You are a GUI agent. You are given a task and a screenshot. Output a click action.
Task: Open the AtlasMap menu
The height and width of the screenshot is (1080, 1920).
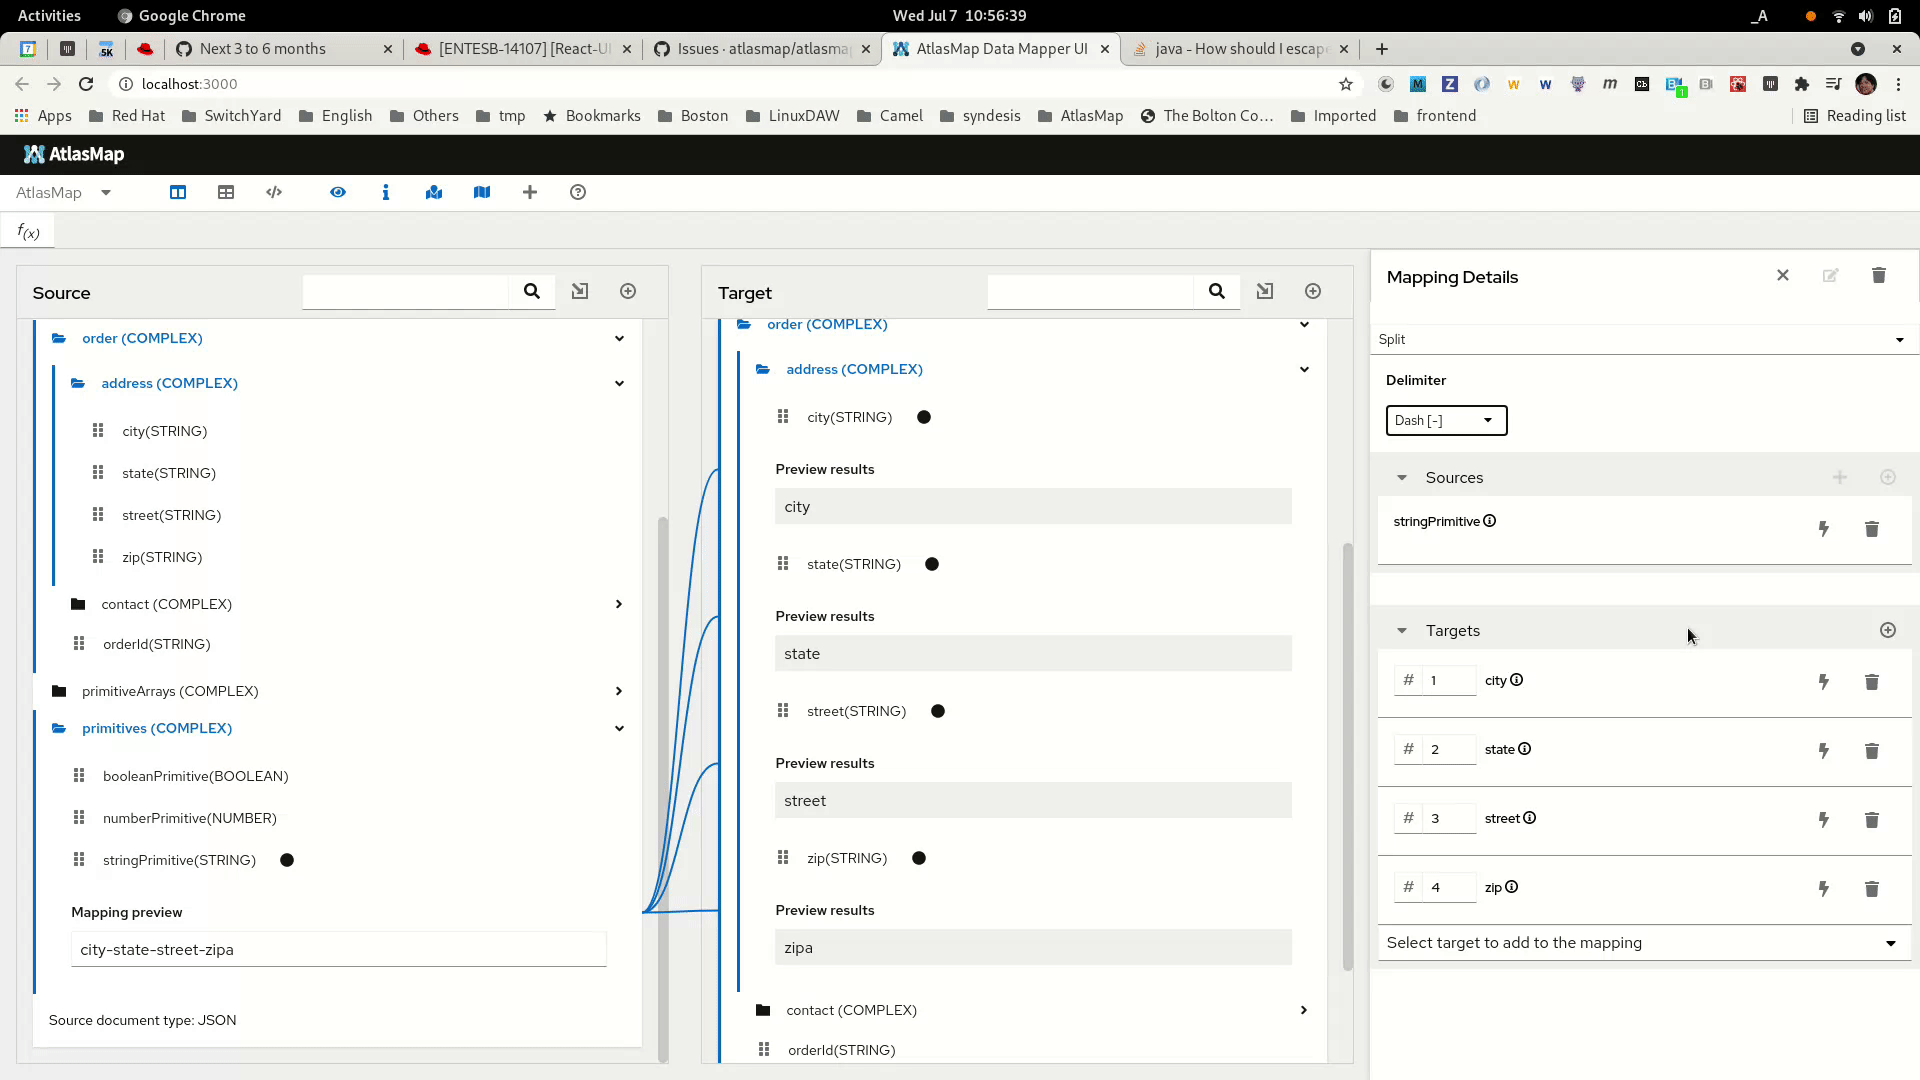point(63,192)
